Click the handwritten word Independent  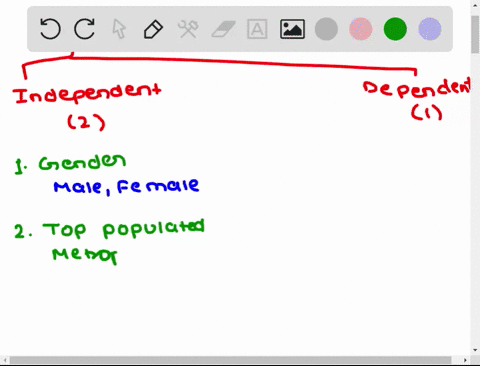[x=88, y=93]
